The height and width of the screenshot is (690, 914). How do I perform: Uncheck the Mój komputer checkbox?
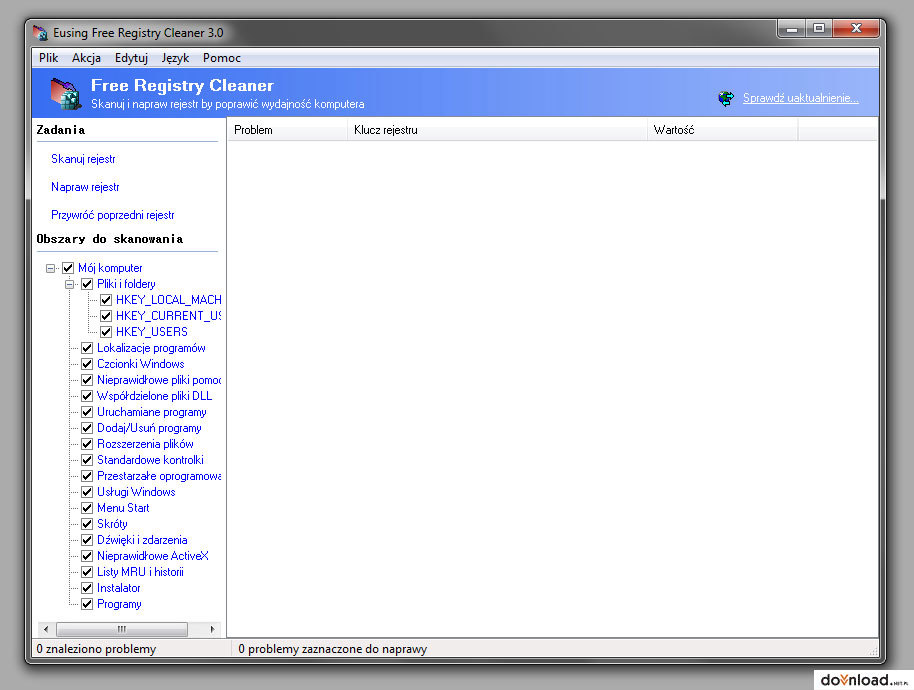coord(68,268)
